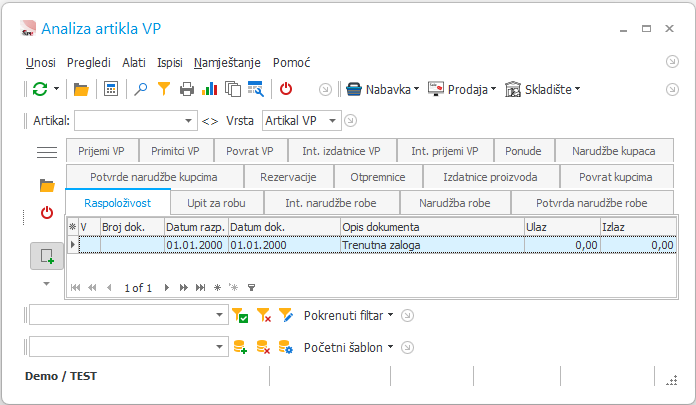The width and height of the screenshot is (696, 405).
Task: Open the Ispisi menu
Action: point(170,63)
